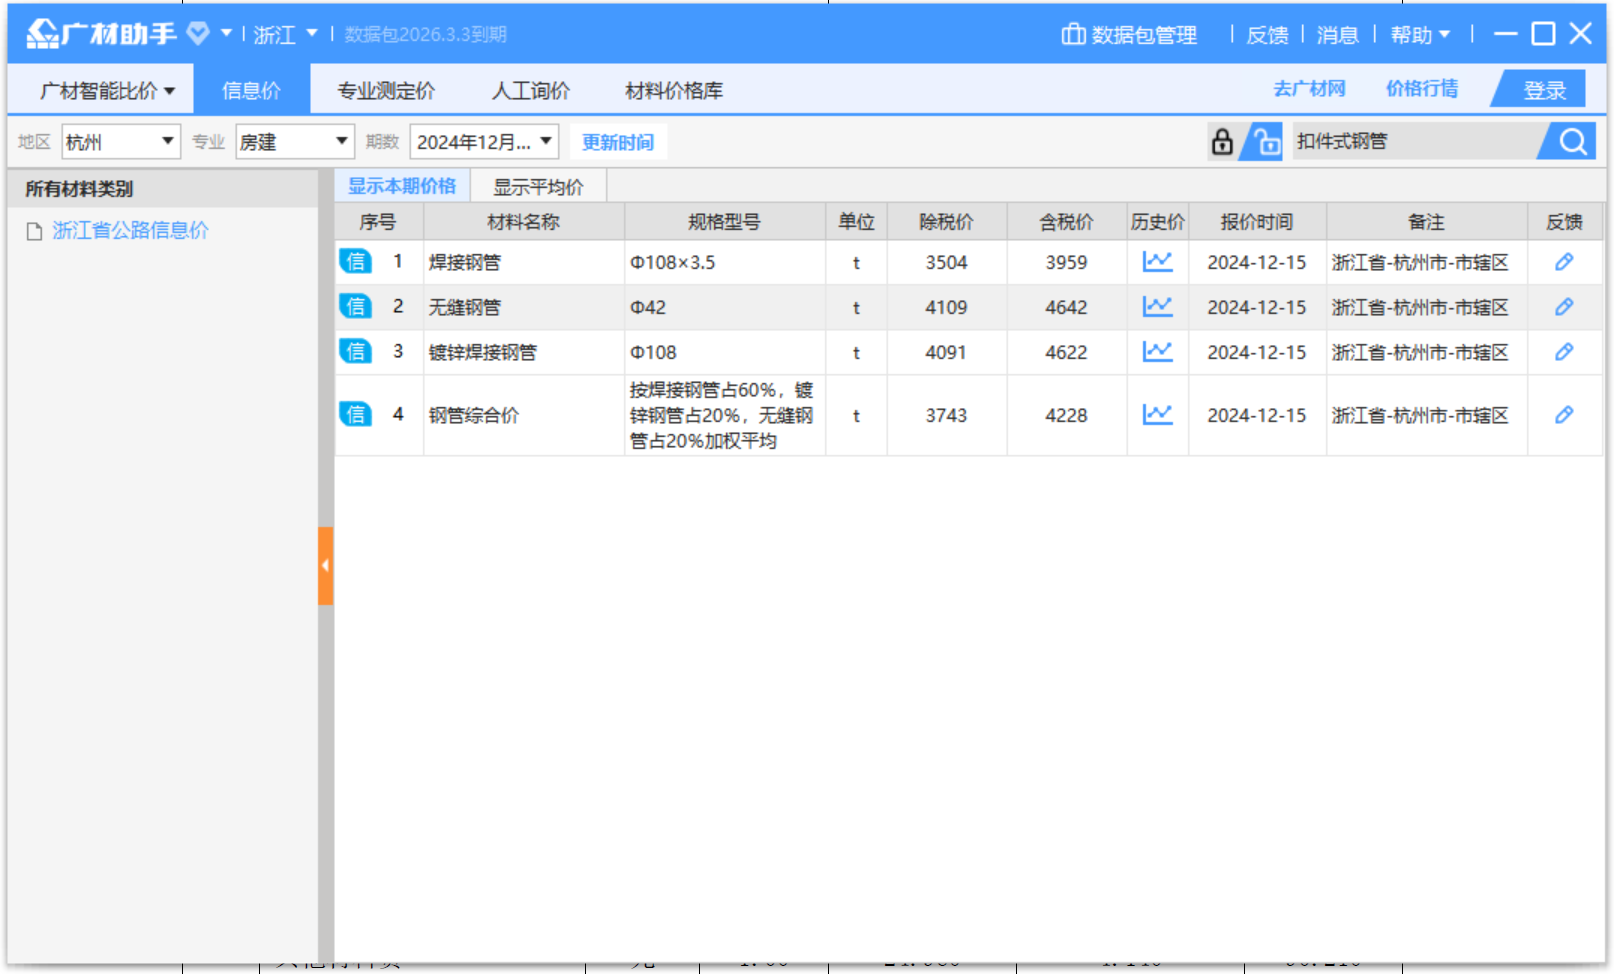1614x974 pixels.
Task: Open the 材料价格库 tab
Action: click(674, 90)
